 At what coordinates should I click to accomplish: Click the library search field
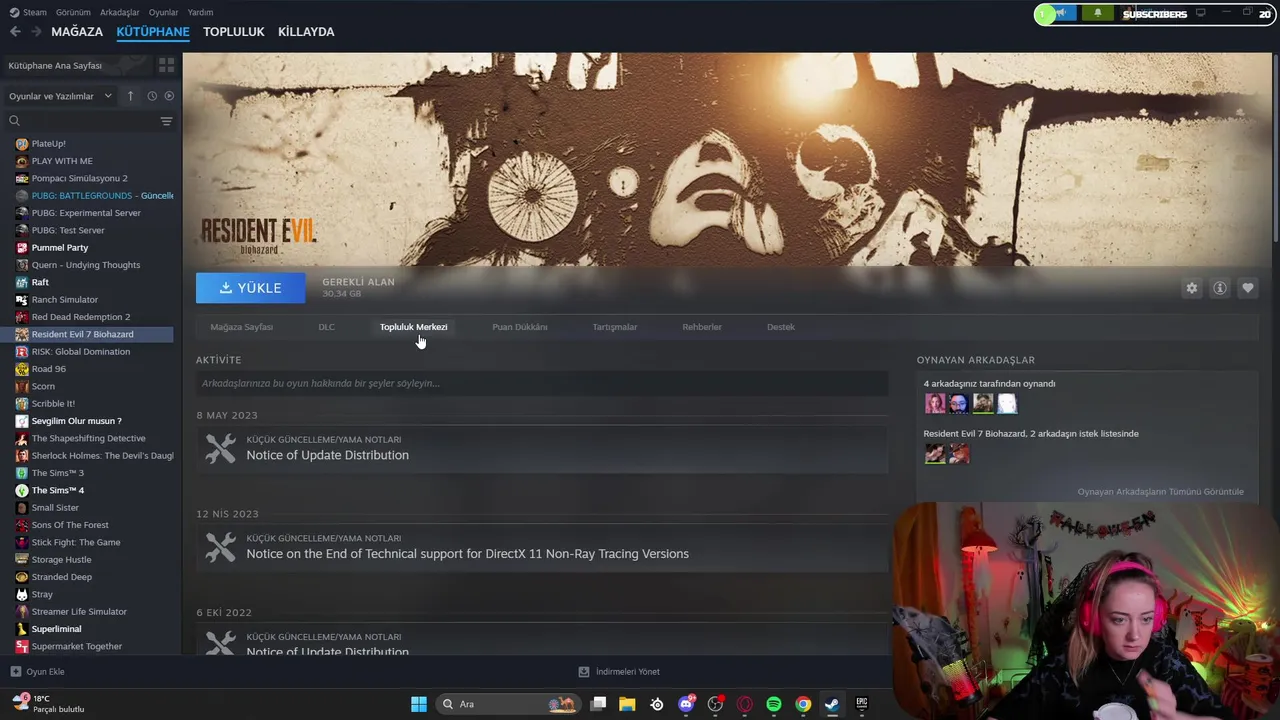tap(88, 121)
